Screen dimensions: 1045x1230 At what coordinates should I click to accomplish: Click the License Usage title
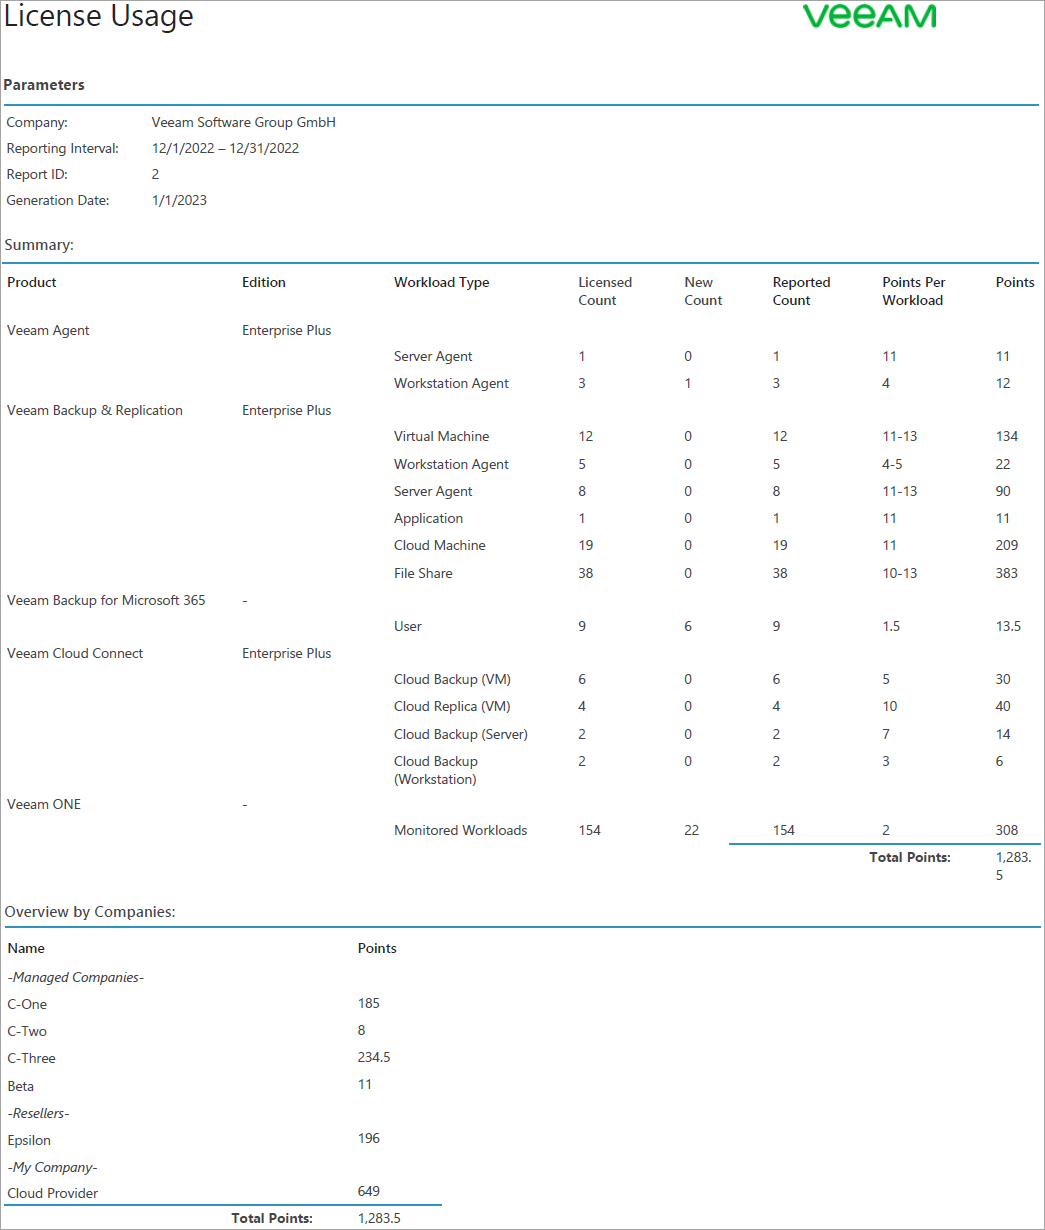point(98,17)
